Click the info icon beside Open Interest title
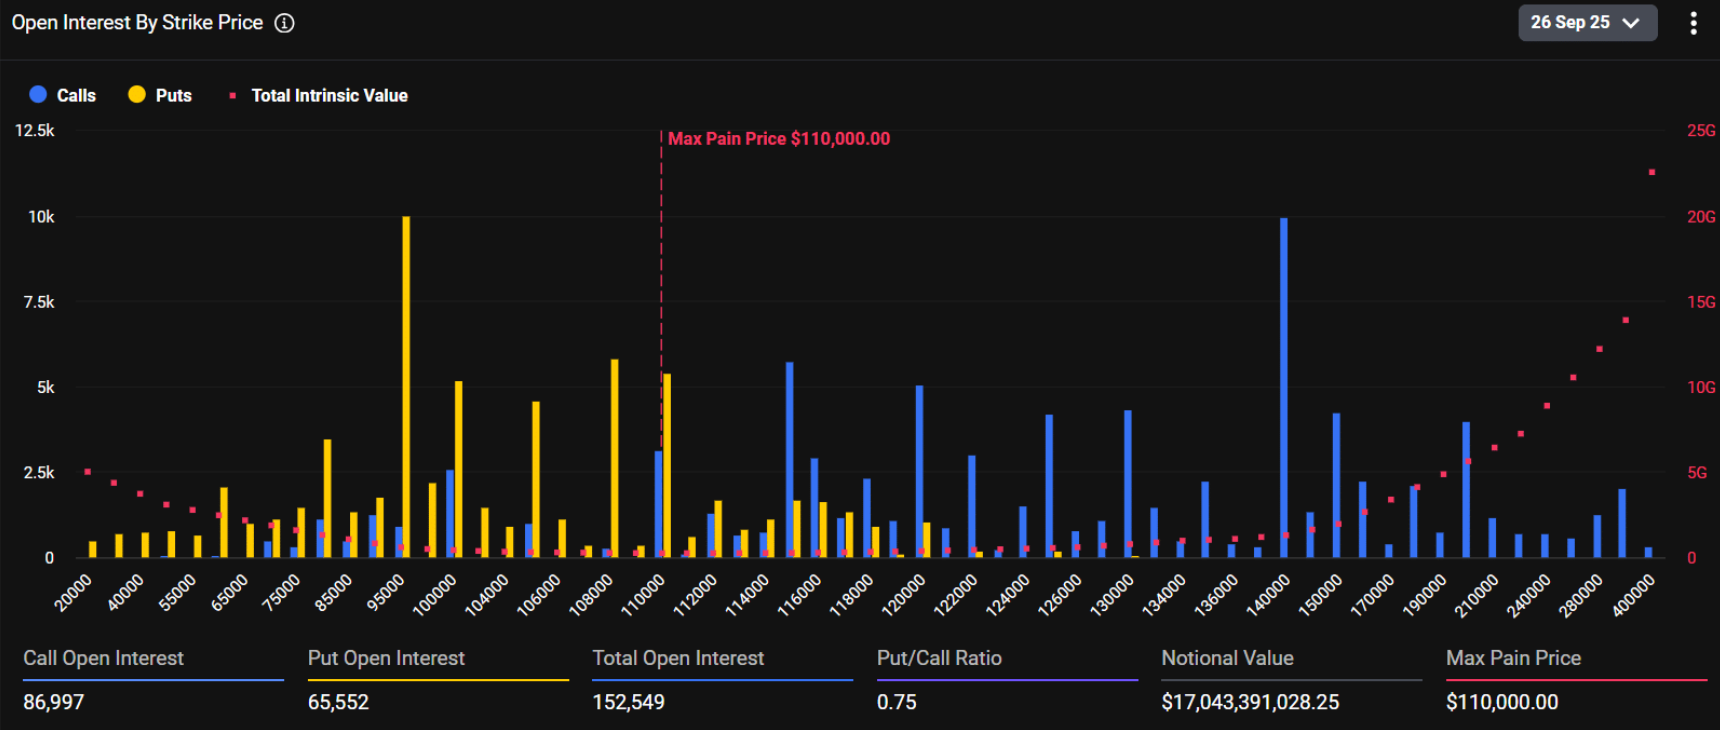 tap(285, 23)
